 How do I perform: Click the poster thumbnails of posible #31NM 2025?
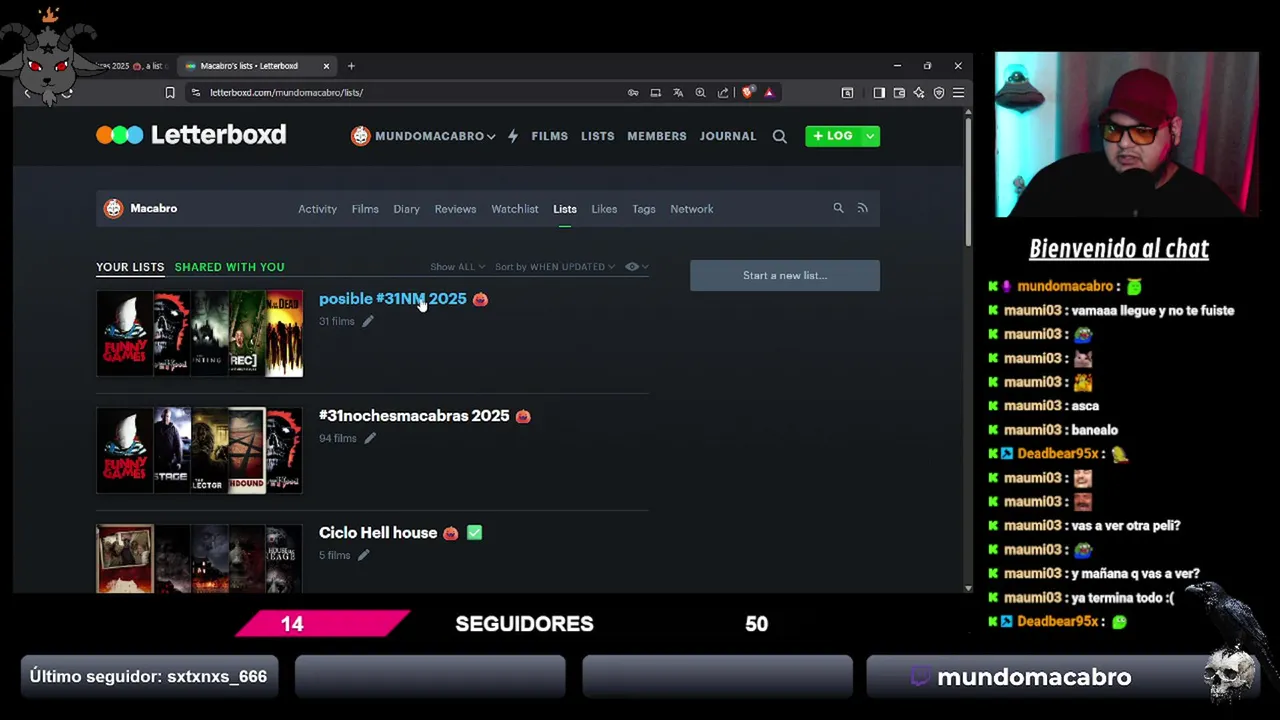pos(199,333)
